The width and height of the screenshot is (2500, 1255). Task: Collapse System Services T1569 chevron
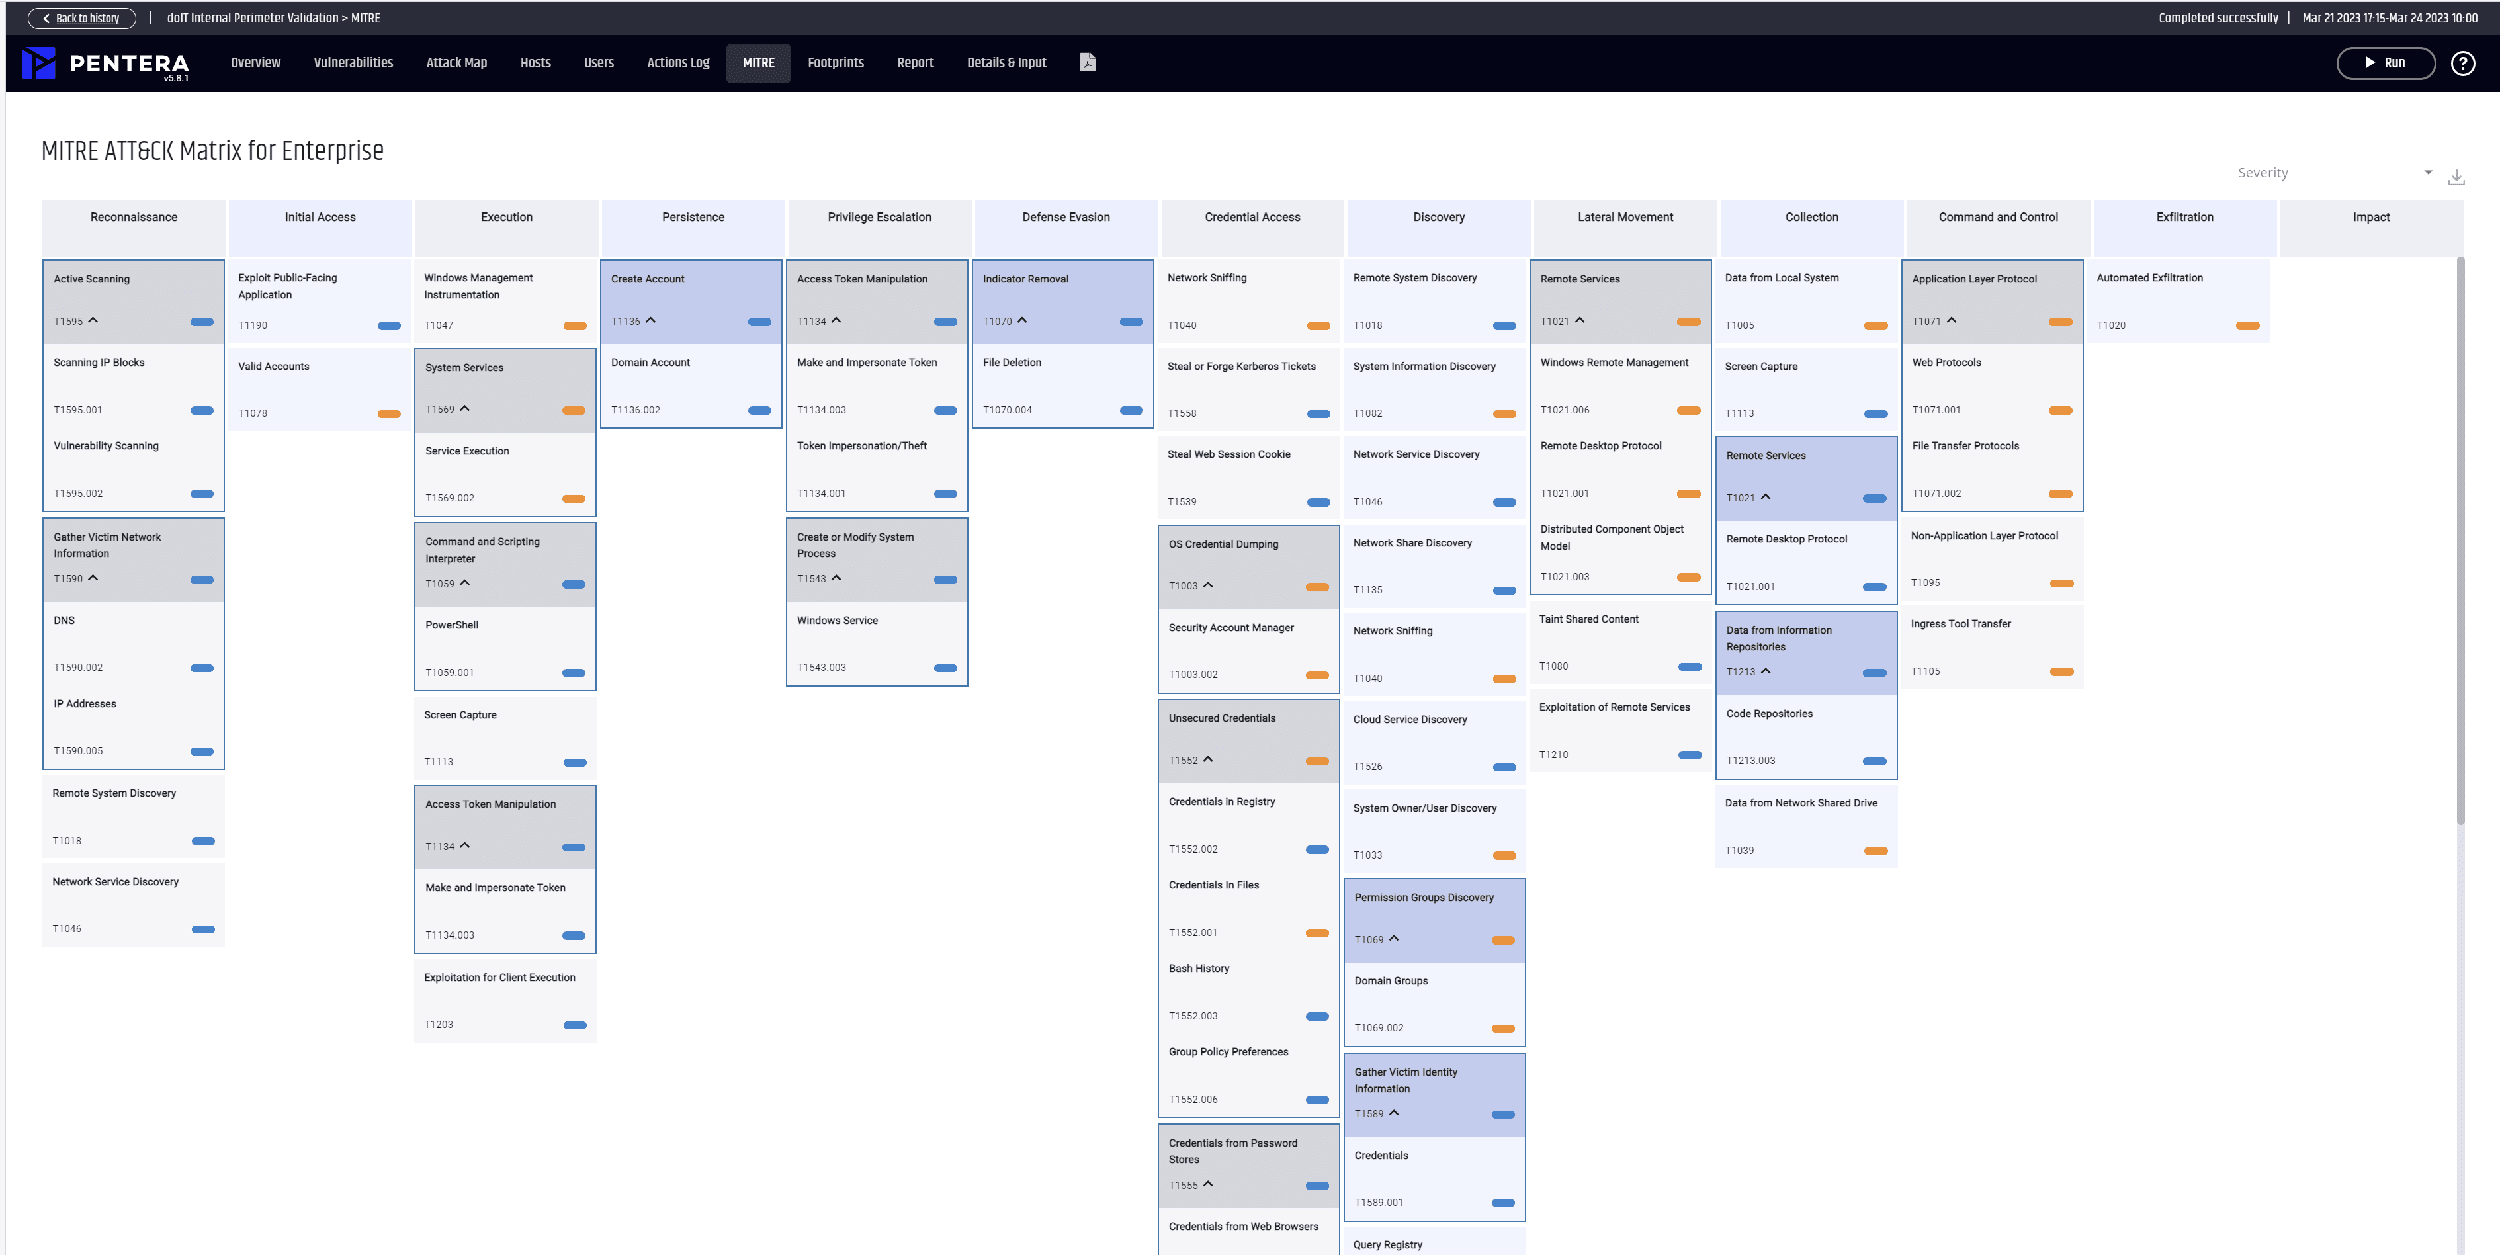click(464, 408)
